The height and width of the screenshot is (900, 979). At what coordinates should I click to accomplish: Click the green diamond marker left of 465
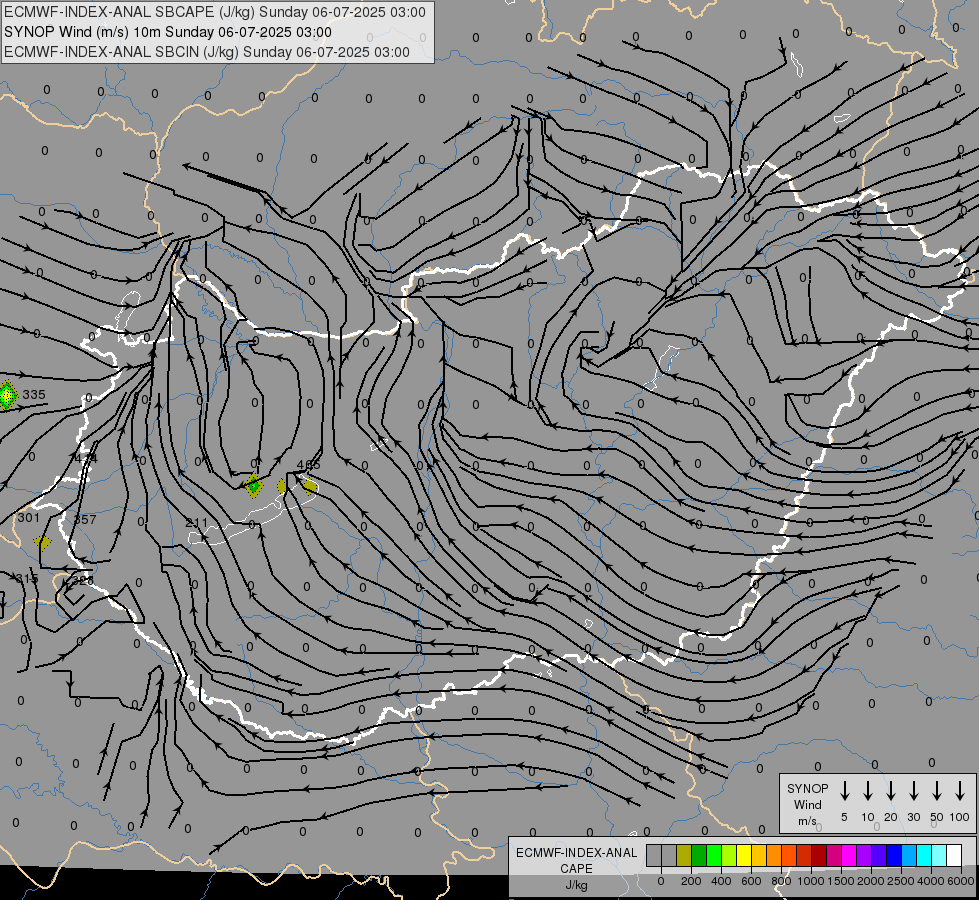point(253,485)
